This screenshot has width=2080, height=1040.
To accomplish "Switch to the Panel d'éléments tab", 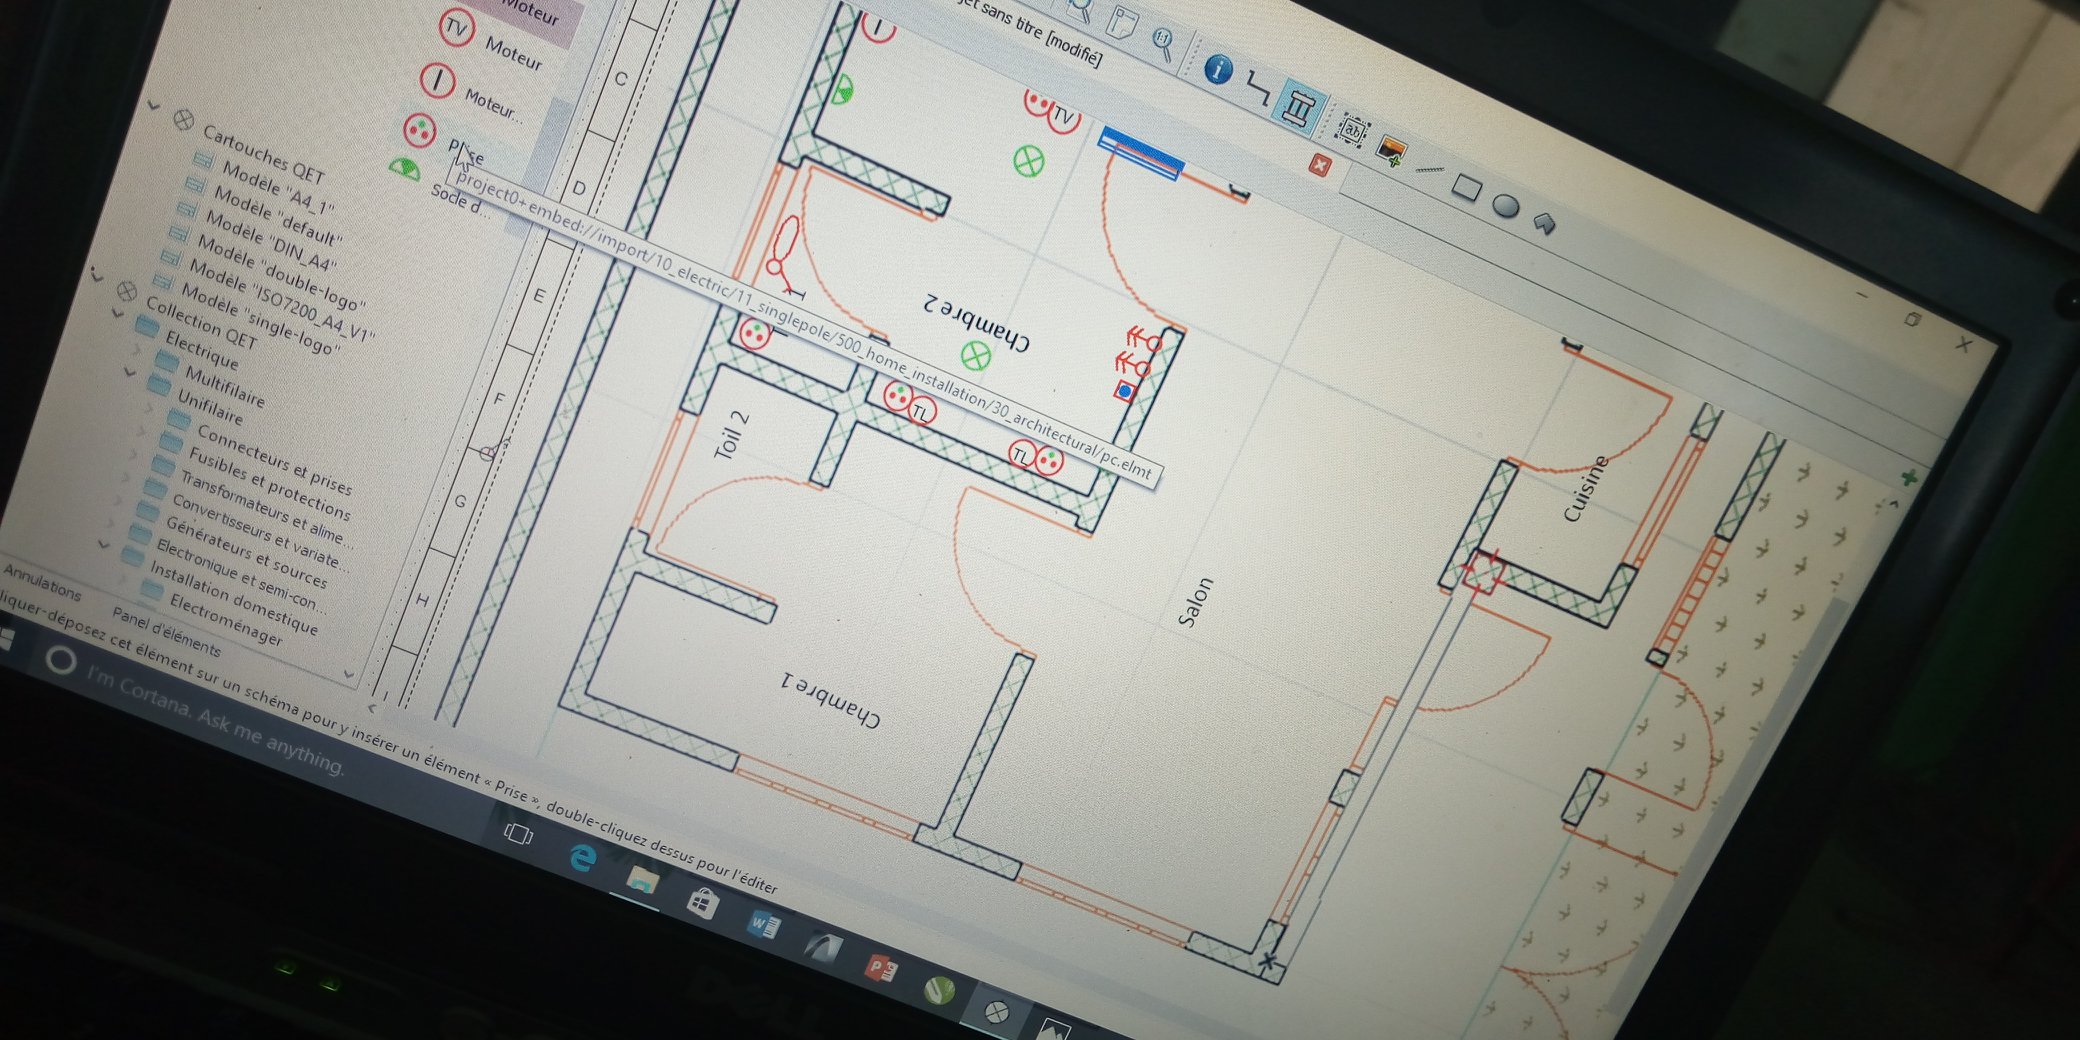I will click(165, 631).
